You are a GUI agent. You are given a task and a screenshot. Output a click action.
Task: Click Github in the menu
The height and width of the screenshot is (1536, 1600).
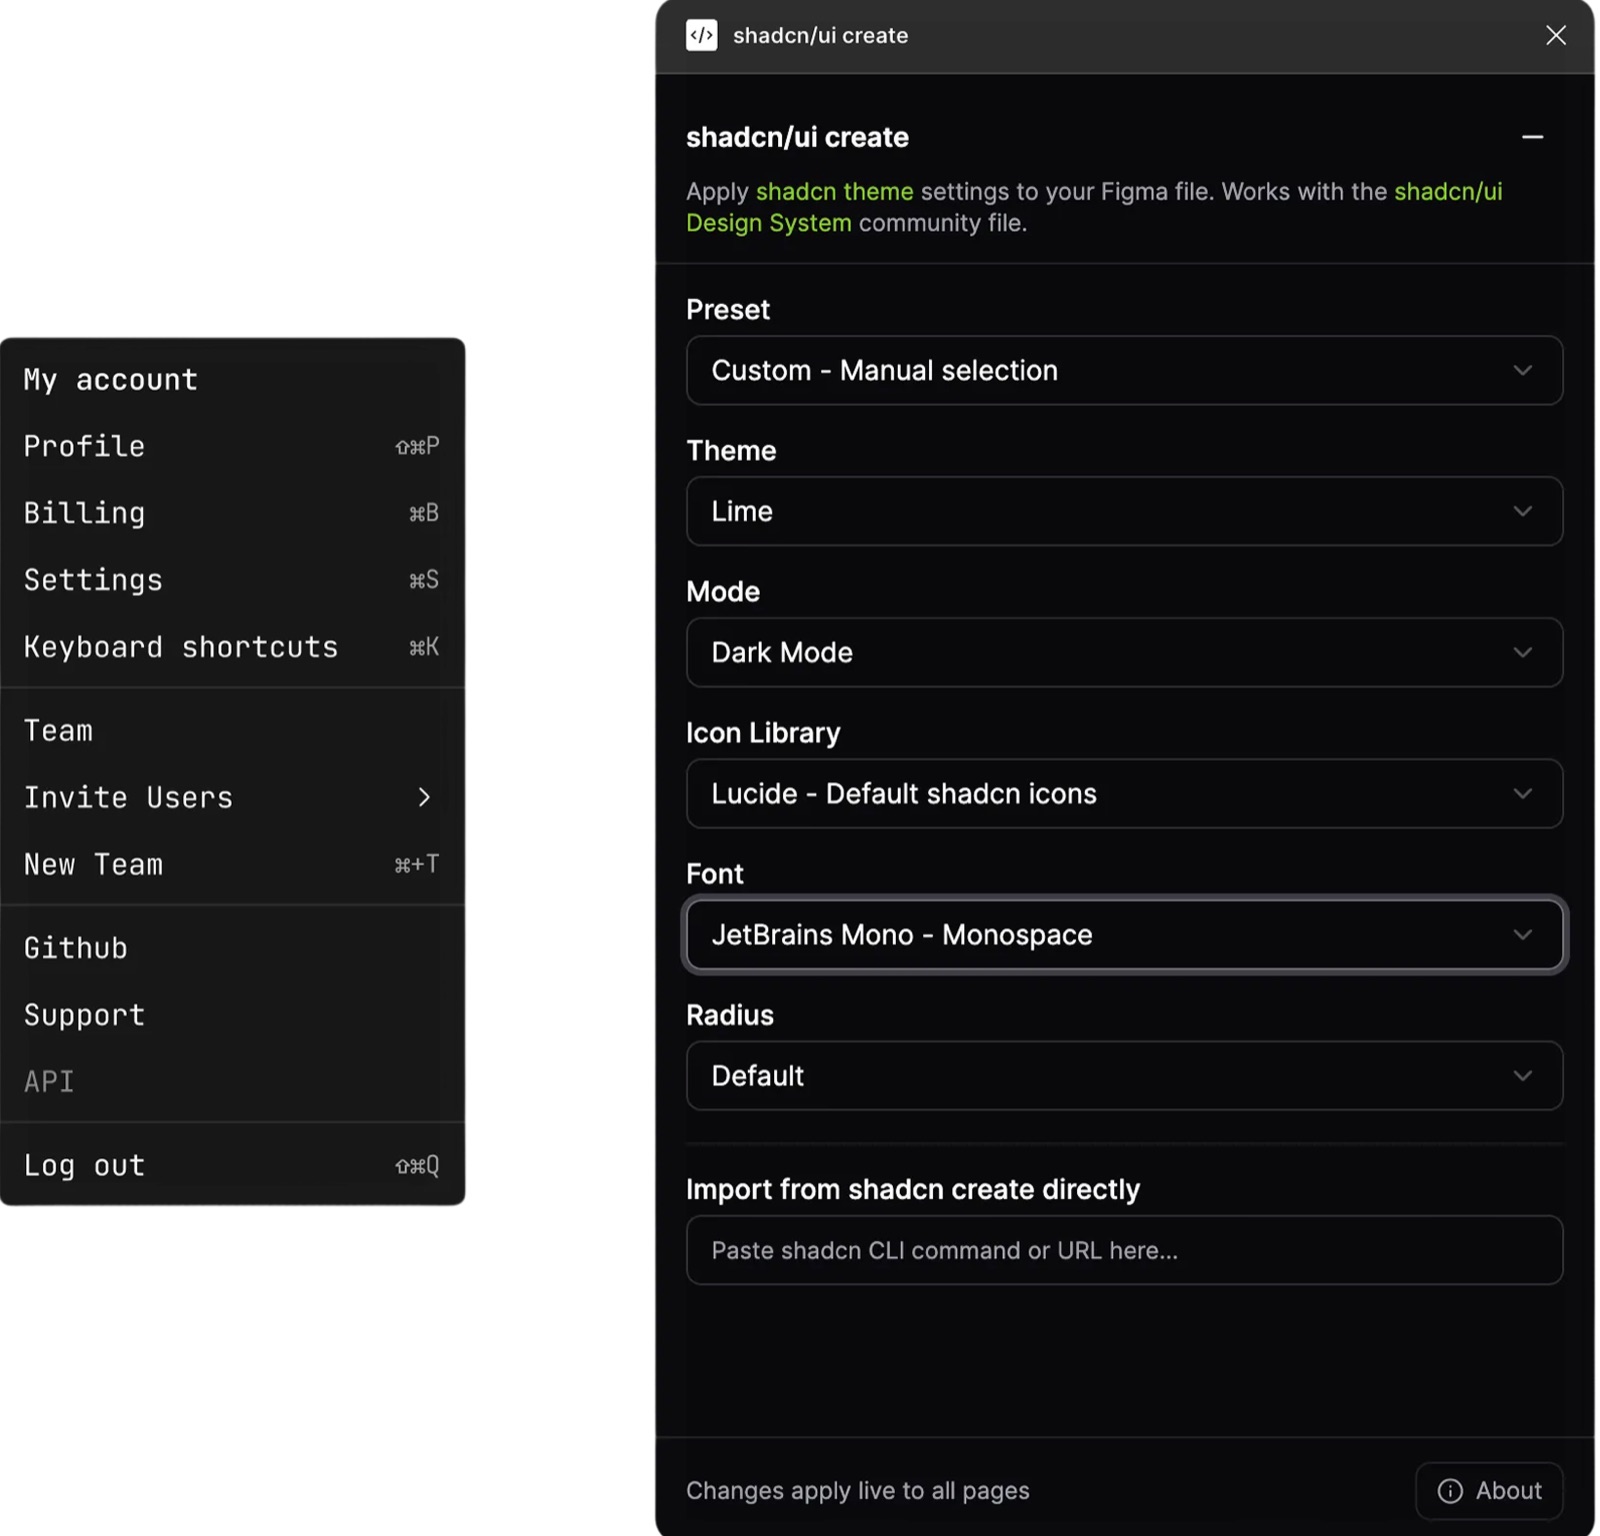tap(232, 948)
